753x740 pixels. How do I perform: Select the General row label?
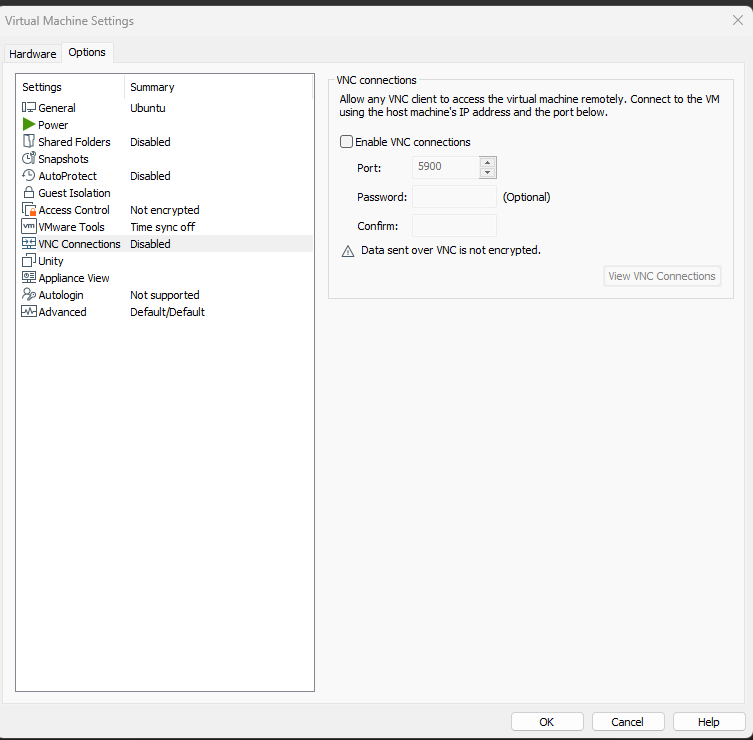tap(57, 108)
